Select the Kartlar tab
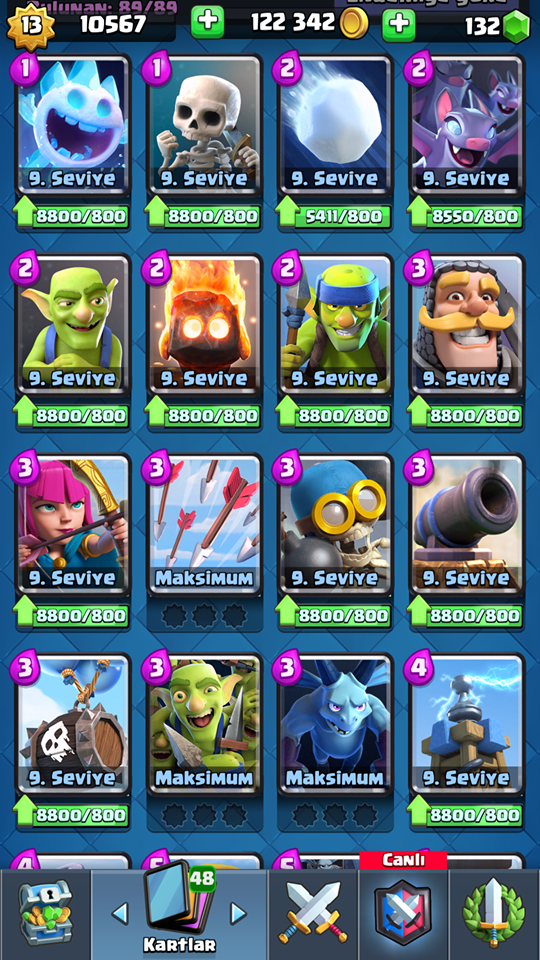This screenshot has width=540, height=960. (179, 913)
